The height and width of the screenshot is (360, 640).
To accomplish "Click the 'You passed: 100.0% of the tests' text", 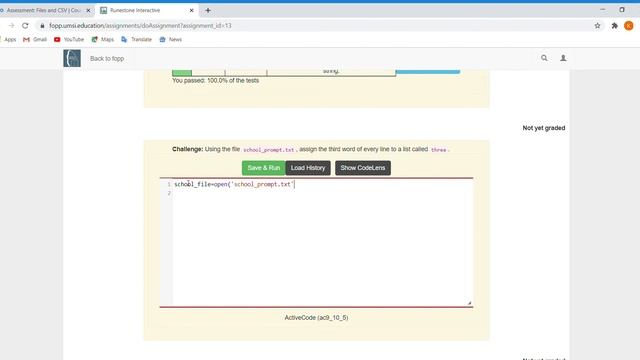I will pyautogui.click(x=216, y=80).
